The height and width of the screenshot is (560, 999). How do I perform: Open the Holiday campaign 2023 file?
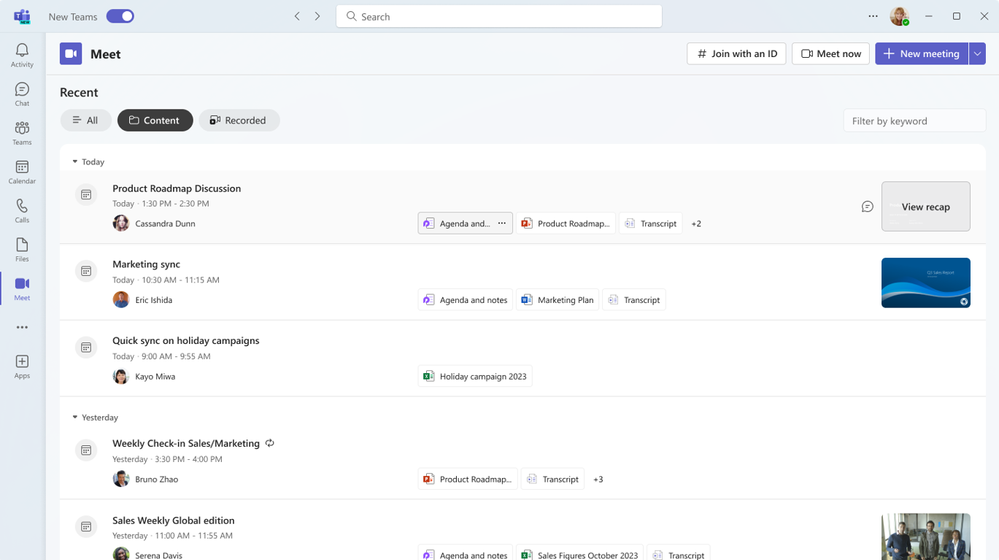(475, 376)
